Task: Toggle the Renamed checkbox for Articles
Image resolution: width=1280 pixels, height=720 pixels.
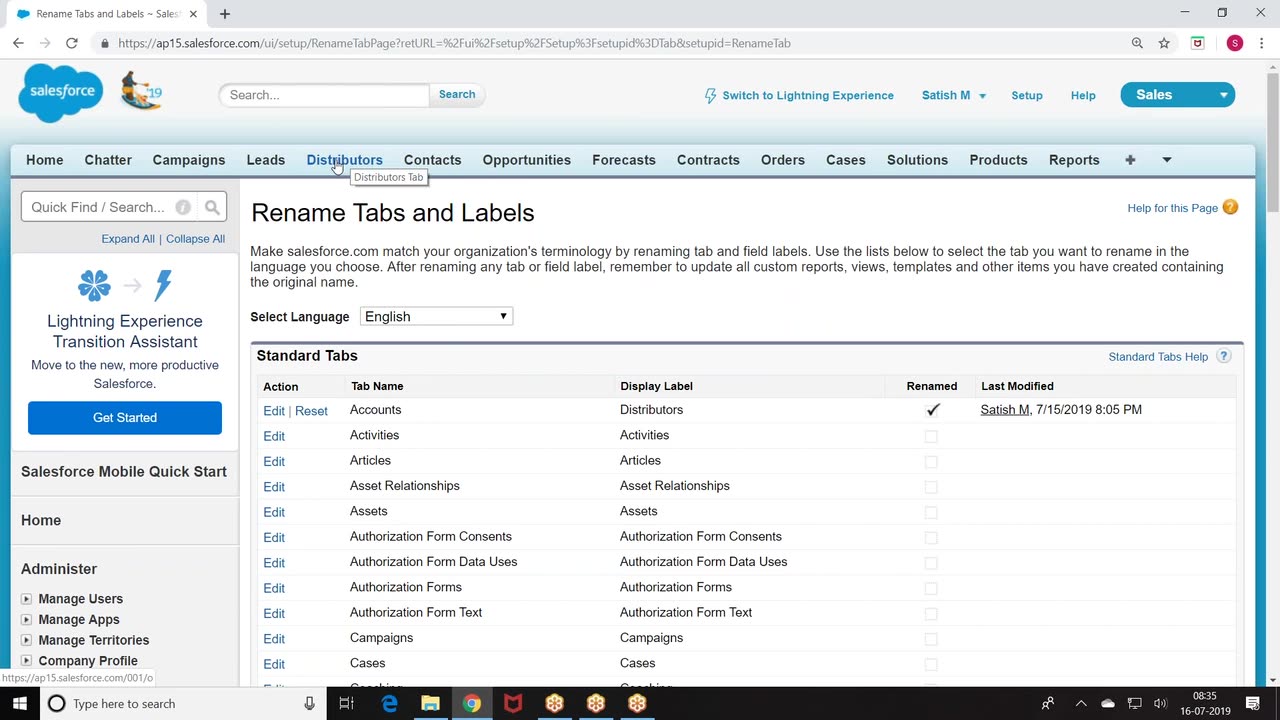Action: pos(931,461)
